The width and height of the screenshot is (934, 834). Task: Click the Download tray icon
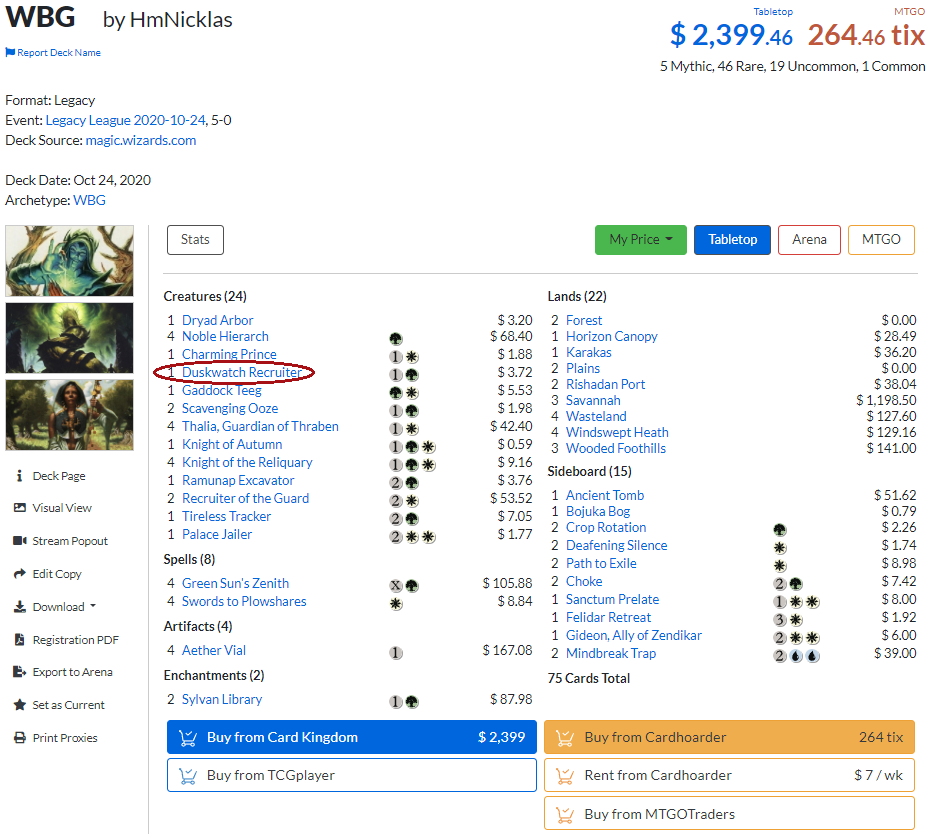coord(20,606)
